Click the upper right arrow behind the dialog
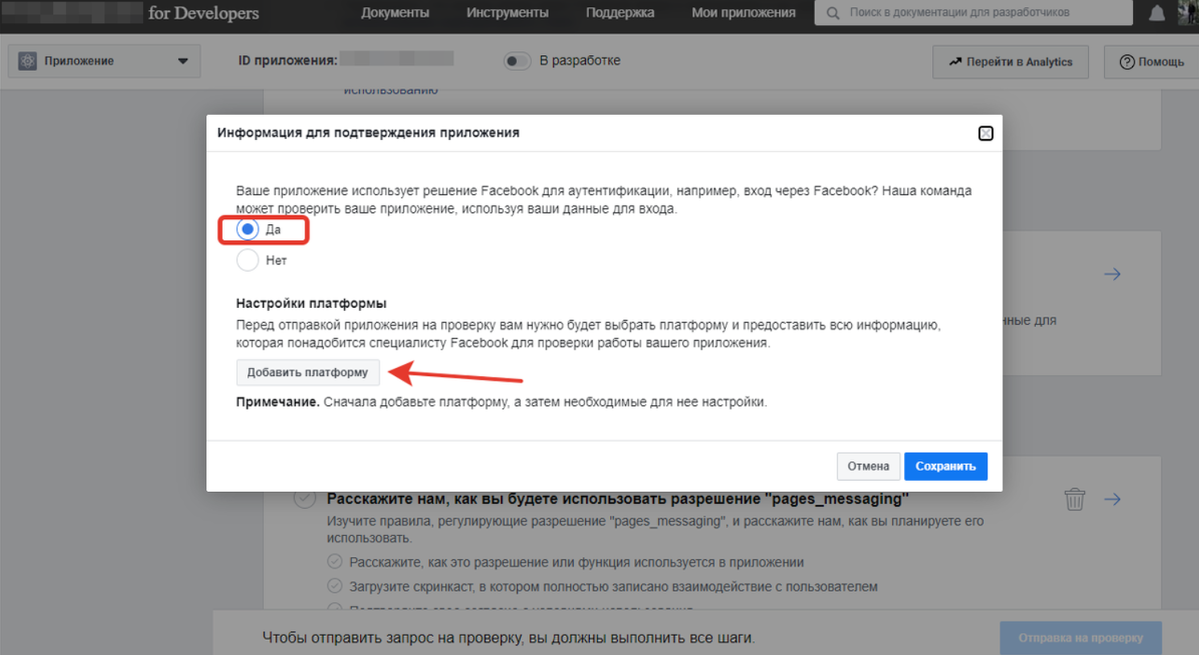Image resolution: width=1199 pixels, height=655 pixels. point(1112,274)
